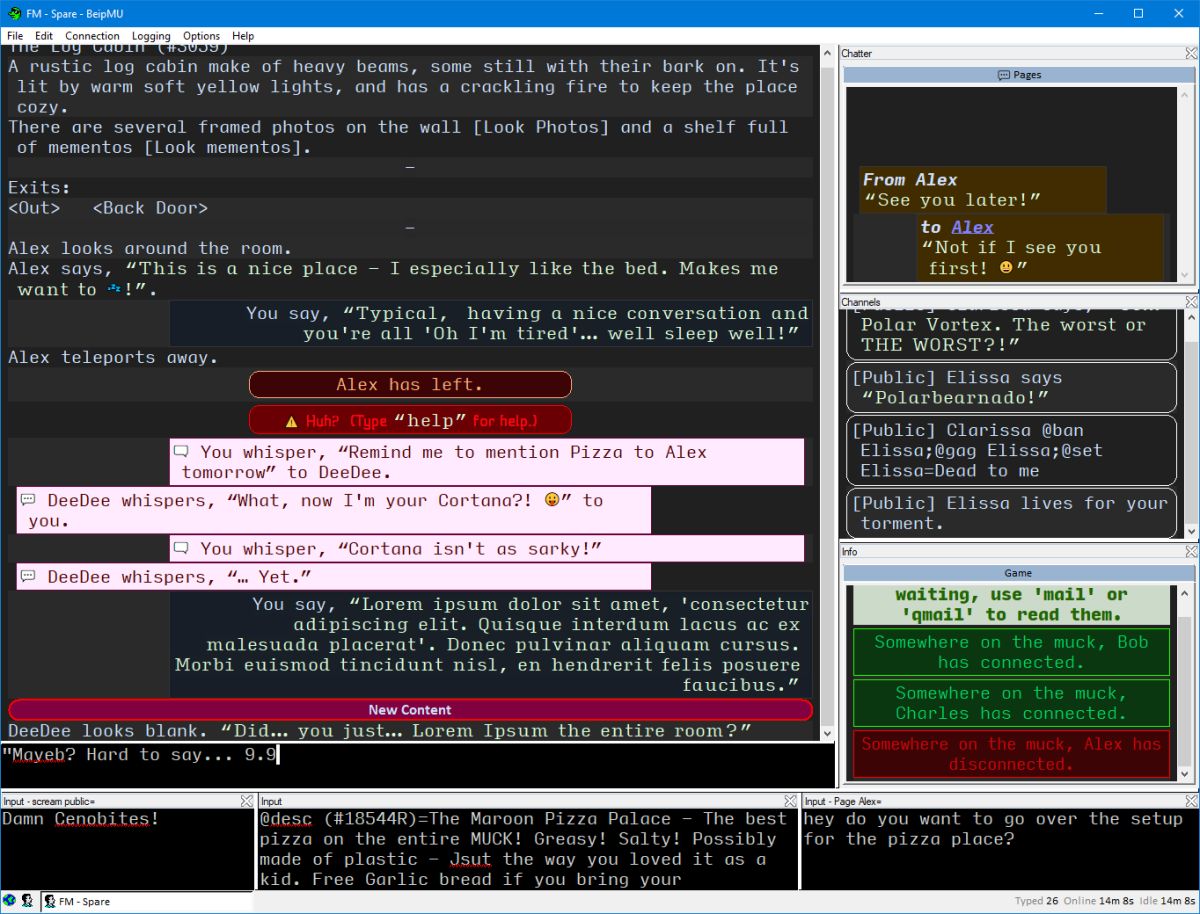The width and height of the screenshot is (1200, 914).
Task: Click Alex looks around the room line
Action: pyautogui.click(x=150, y=248)
